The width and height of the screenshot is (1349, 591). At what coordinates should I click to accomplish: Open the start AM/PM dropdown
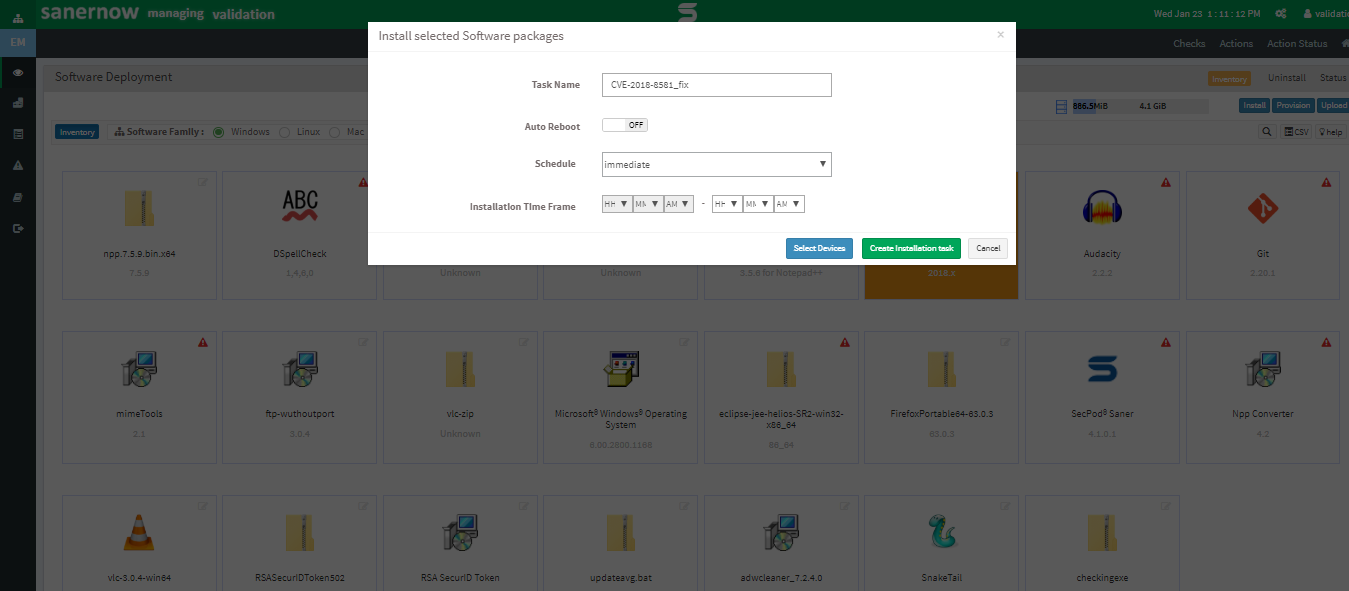(x=678, y=204)
